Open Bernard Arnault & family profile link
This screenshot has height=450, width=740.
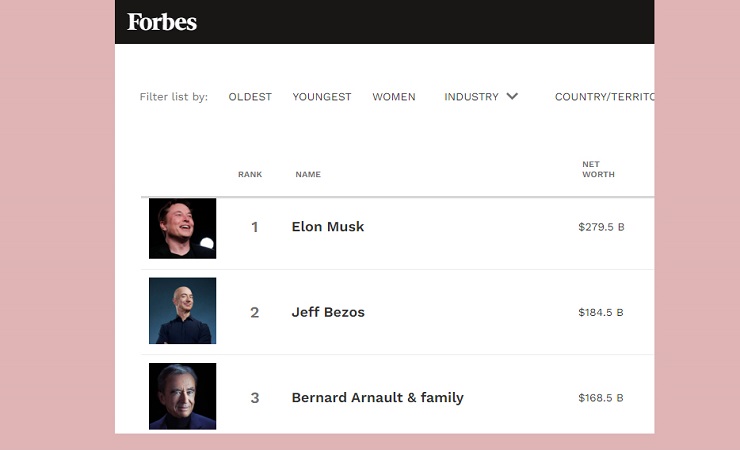[378, 398]
